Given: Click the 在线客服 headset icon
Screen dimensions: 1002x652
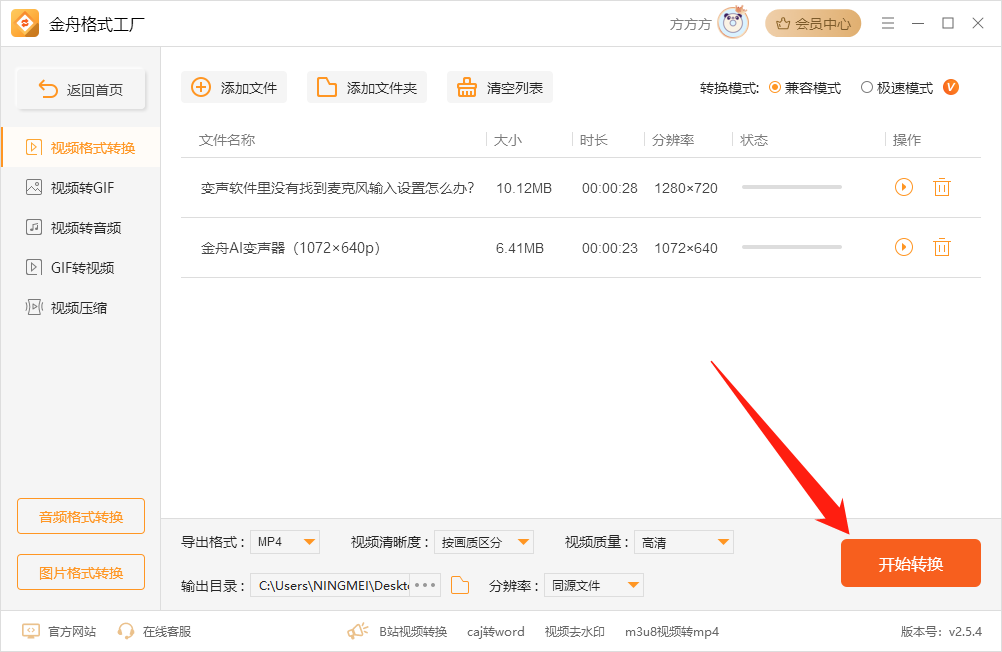Looking at the screenshot, I should click(x=126, y=632).
